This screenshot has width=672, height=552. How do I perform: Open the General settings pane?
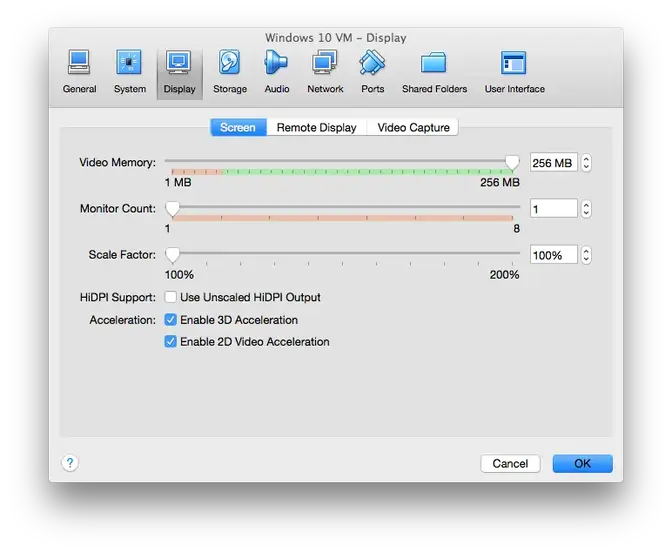(x=79, y=72)
